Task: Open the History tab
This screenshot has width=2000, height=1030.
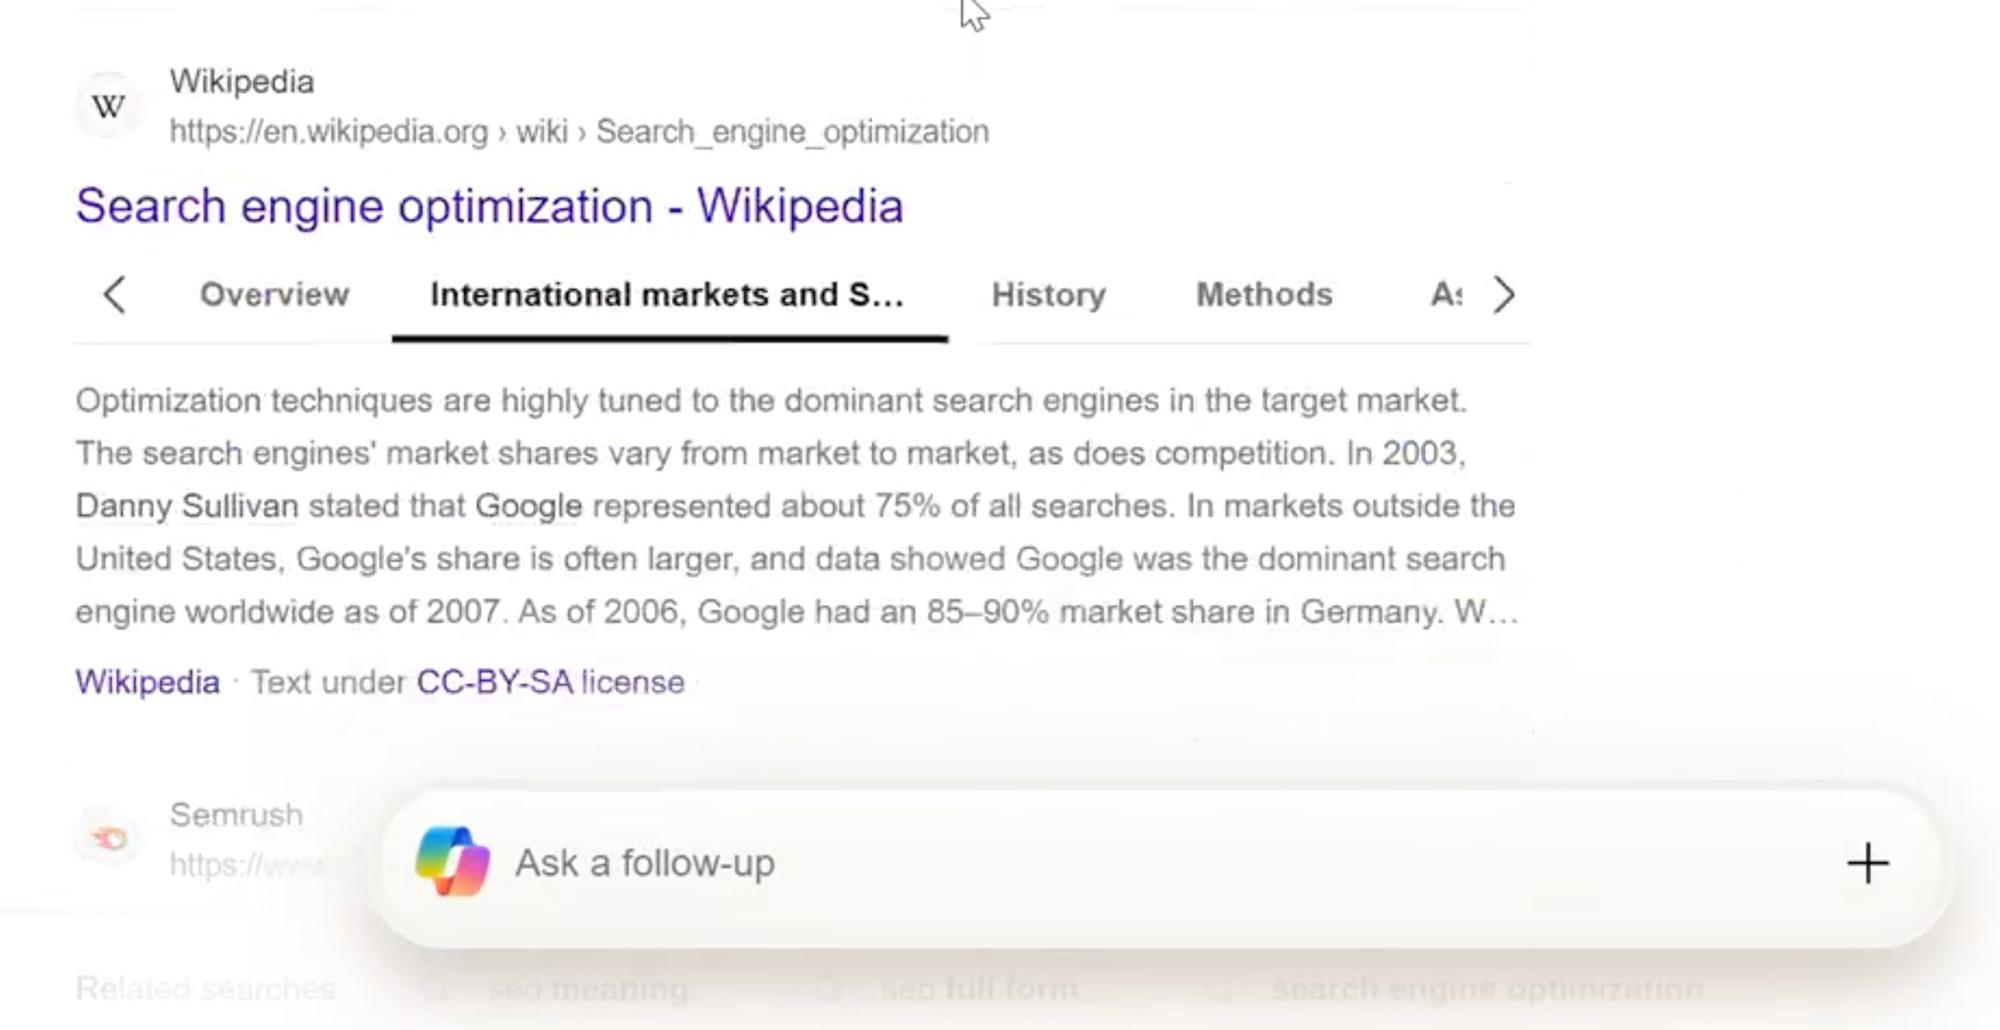Action: 1048,295
